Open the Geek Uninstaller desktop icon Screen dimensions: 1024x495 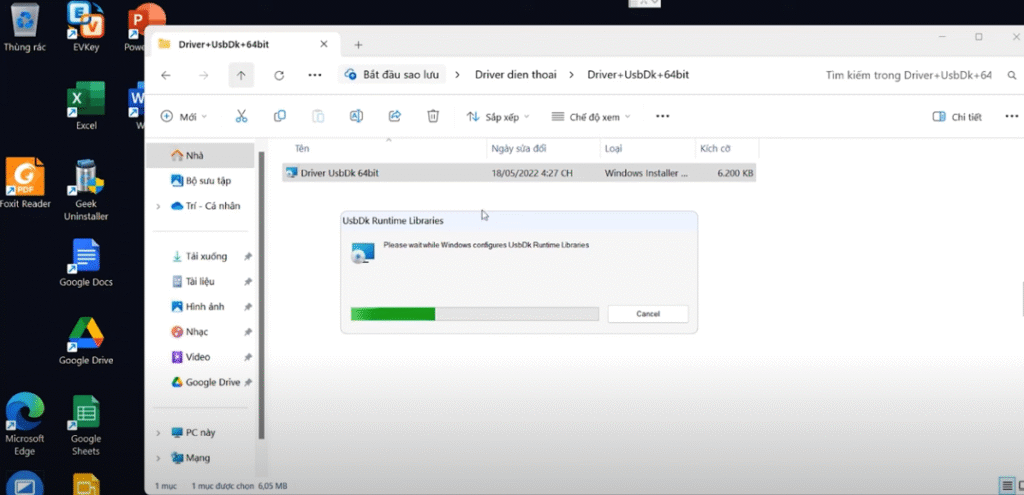click(86, 191)
